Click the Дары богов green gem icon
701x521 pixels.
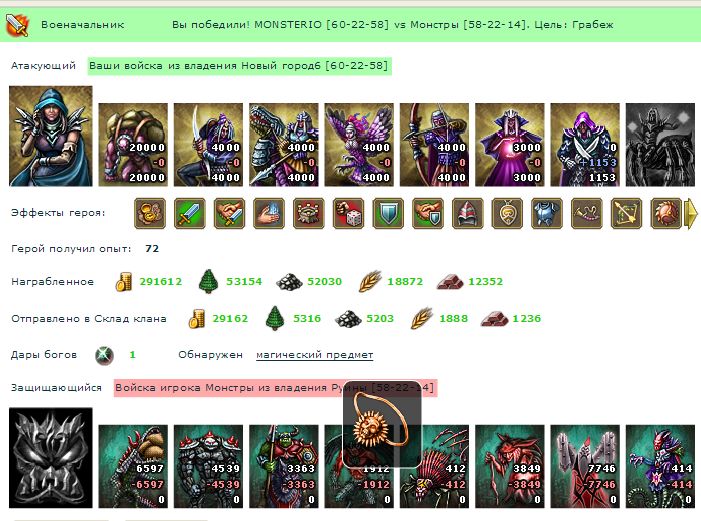tap(104, 356)
